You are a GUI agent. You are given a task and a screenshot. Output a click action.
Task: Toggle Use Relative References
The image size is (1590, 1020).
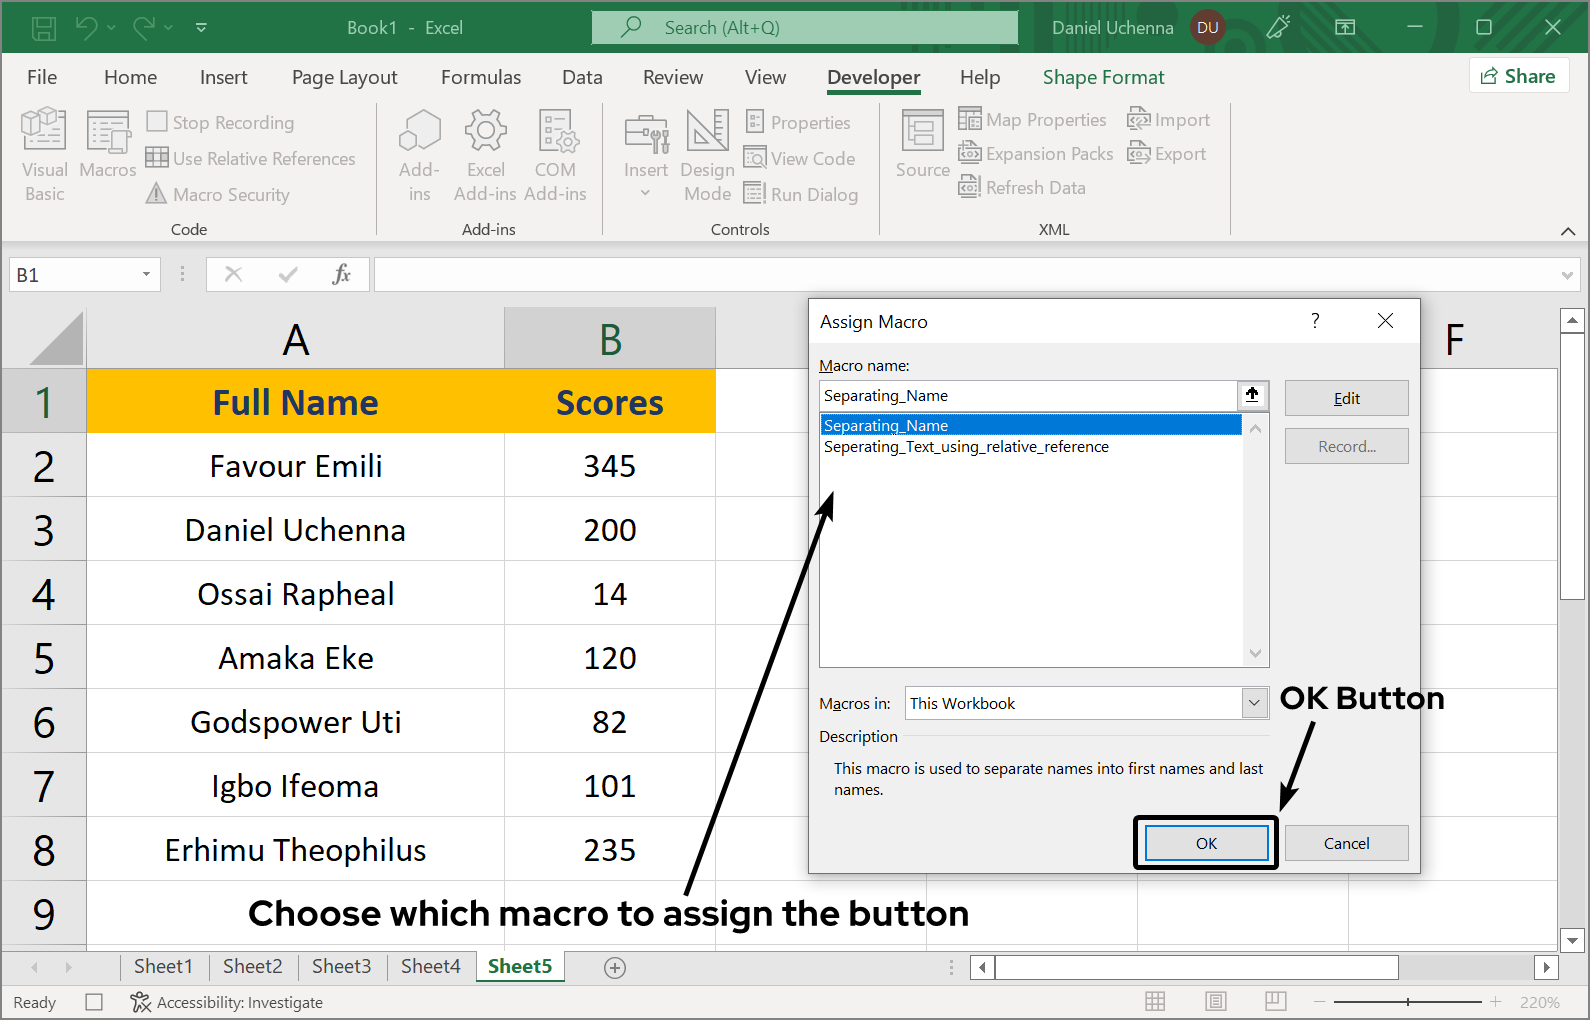(251, 158)
